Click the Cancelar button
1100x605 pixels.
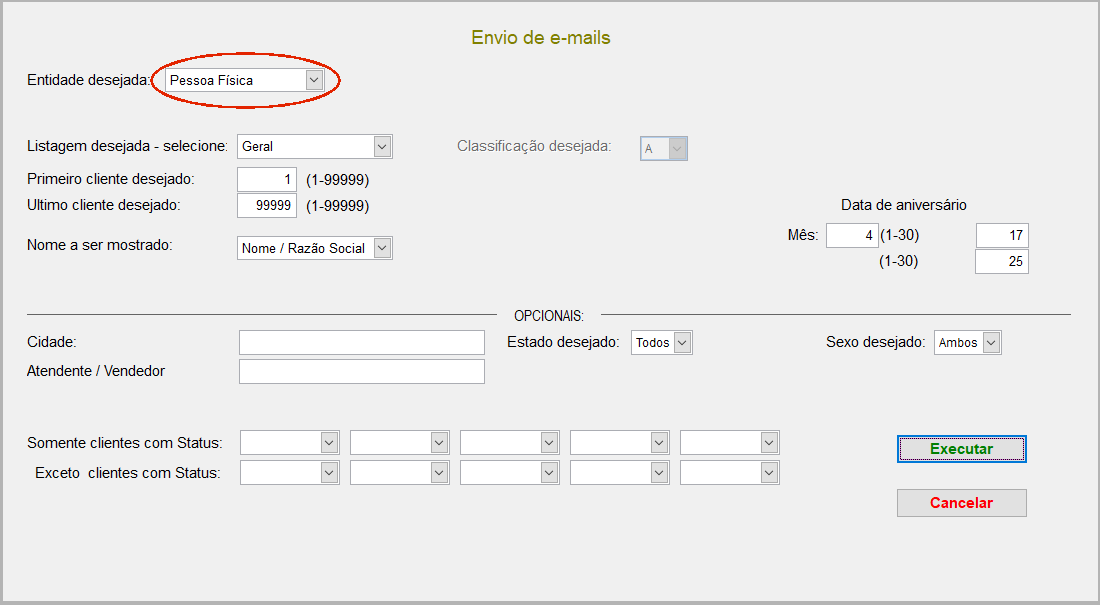tap(961, 503)
